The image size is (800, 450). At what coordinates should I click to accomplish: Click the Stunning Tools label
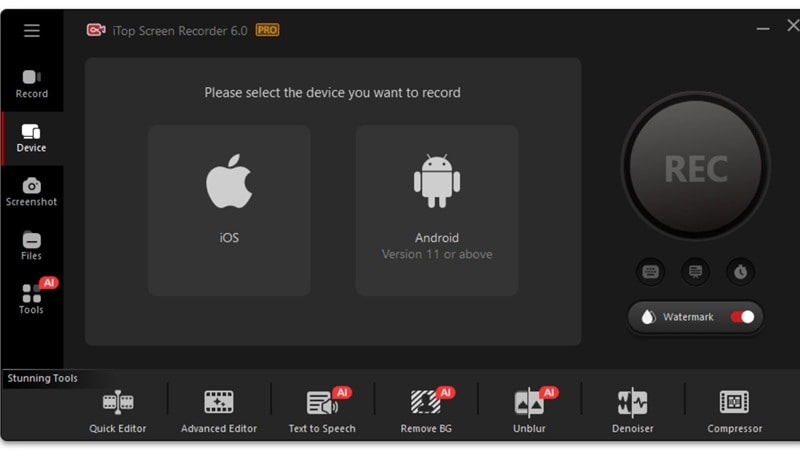[42, 378]
